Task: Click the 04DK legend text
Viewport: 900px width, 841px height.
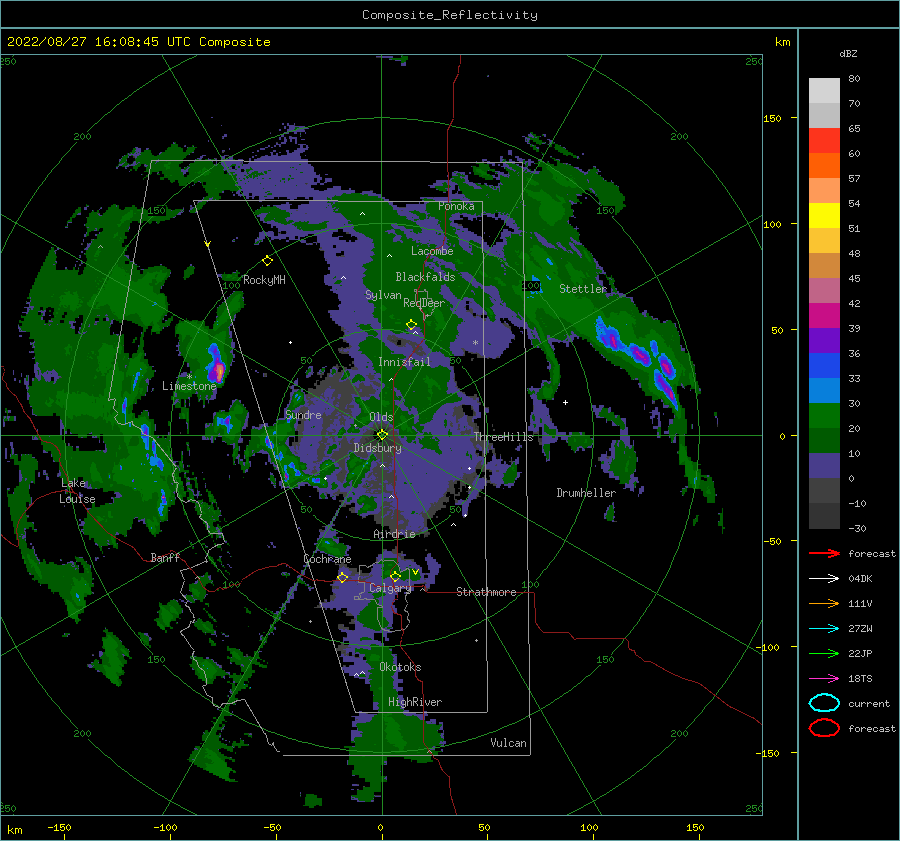Action: [860, 579]
